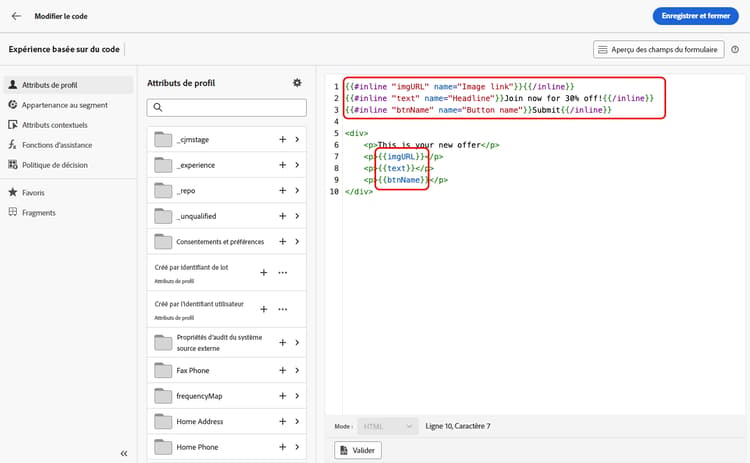Viewport: 750px width, 463px height.
Task: Click the {{imgURL}} variable on line 7
Action: click(401, 156)
